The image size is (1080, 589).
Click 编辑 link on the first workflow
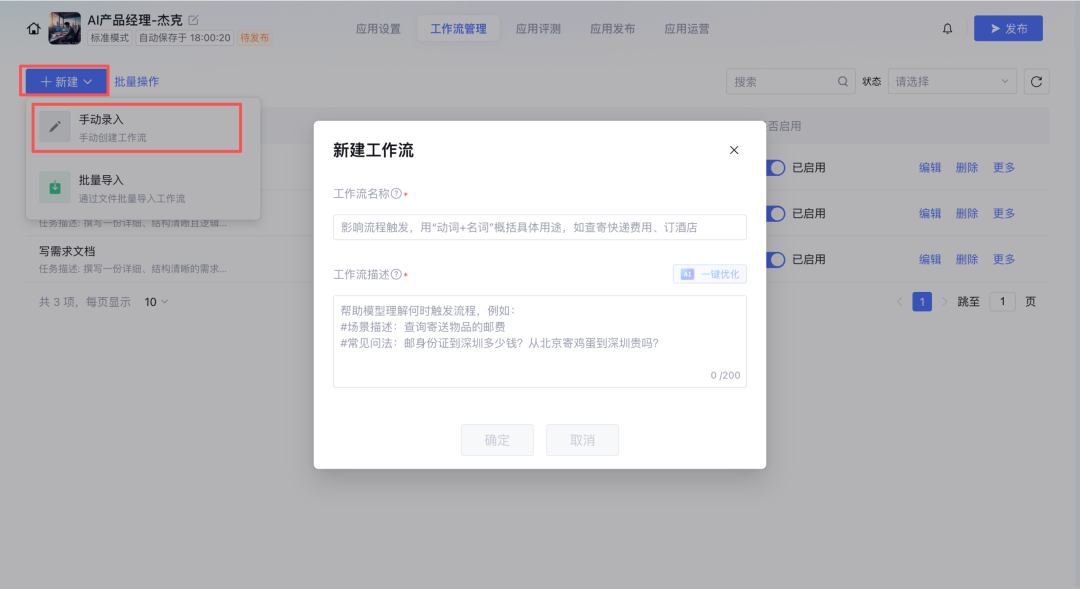(x=929, y=167)
